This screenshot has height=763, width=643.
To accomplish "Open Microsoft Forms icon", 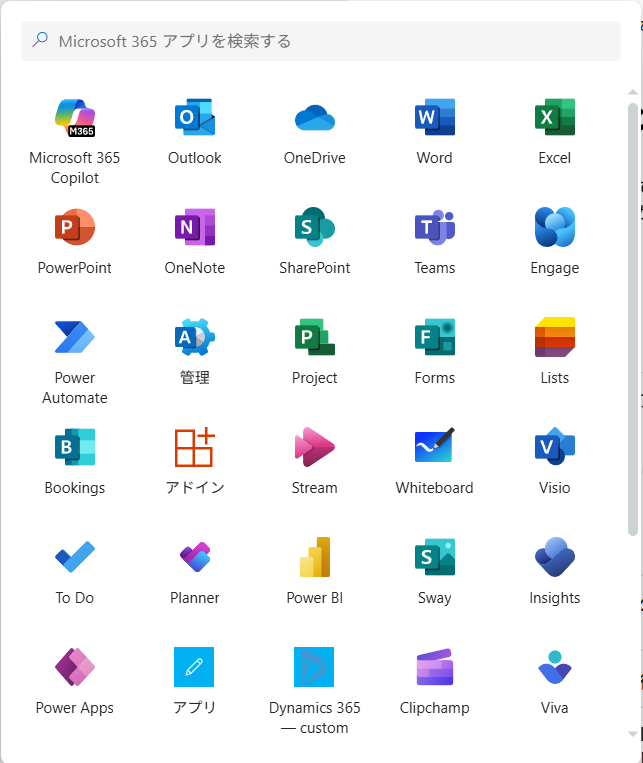I will click(x=435, y=337).
